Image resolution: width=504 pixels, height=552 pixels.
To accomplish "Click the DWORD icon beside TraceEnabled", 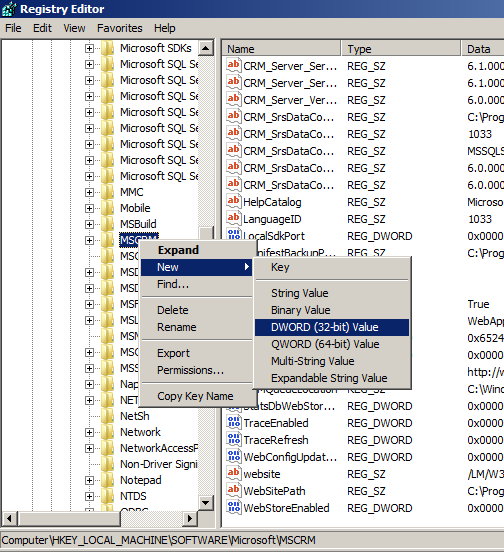I will [234, 422].
